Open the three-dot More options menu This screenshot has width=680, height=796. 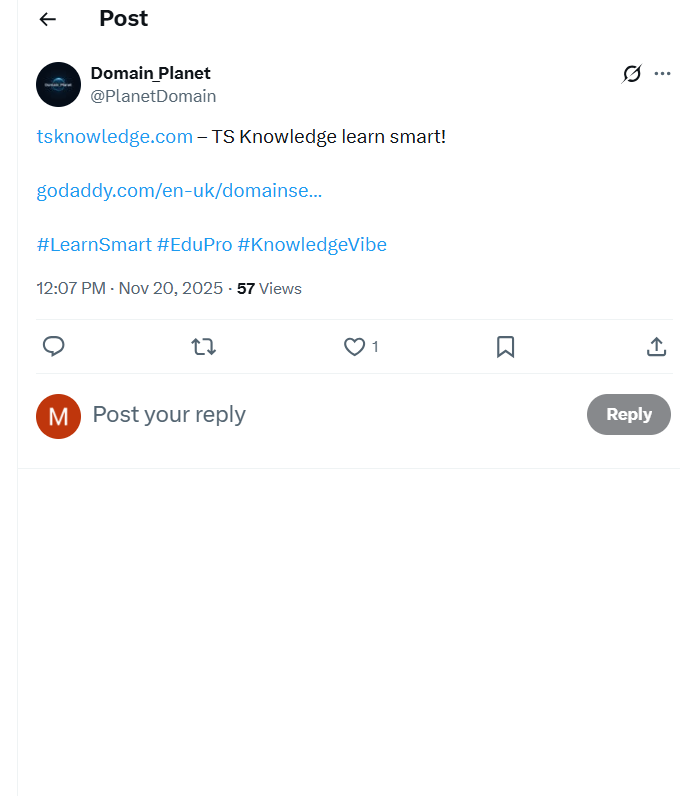[x=662, y=74]
